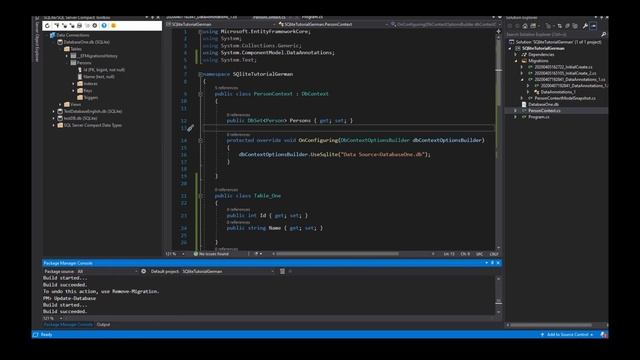
Task: Switch to the Program.cs editor tab
Action: pyautogui.click(x=312, y=17)
